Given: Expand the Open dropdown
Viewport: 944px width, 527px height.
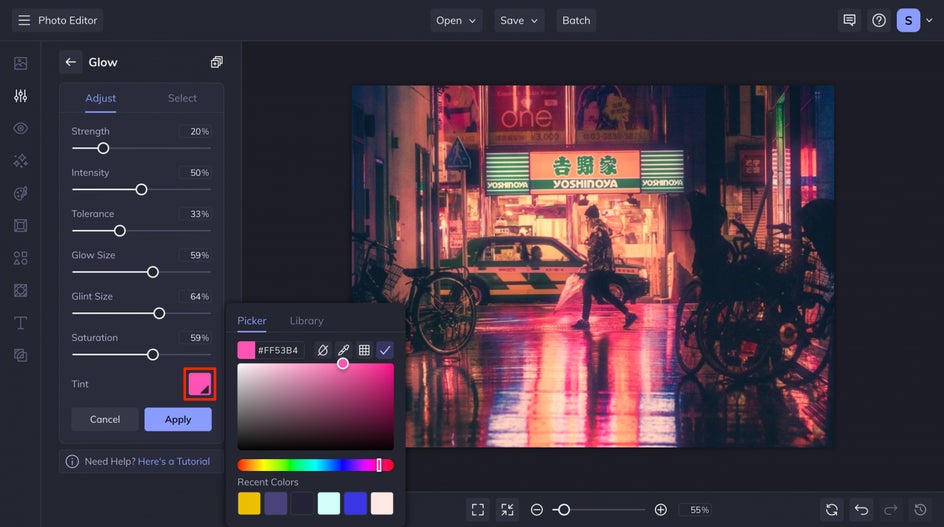Looking at the screenshot, I should click(456, 20).
